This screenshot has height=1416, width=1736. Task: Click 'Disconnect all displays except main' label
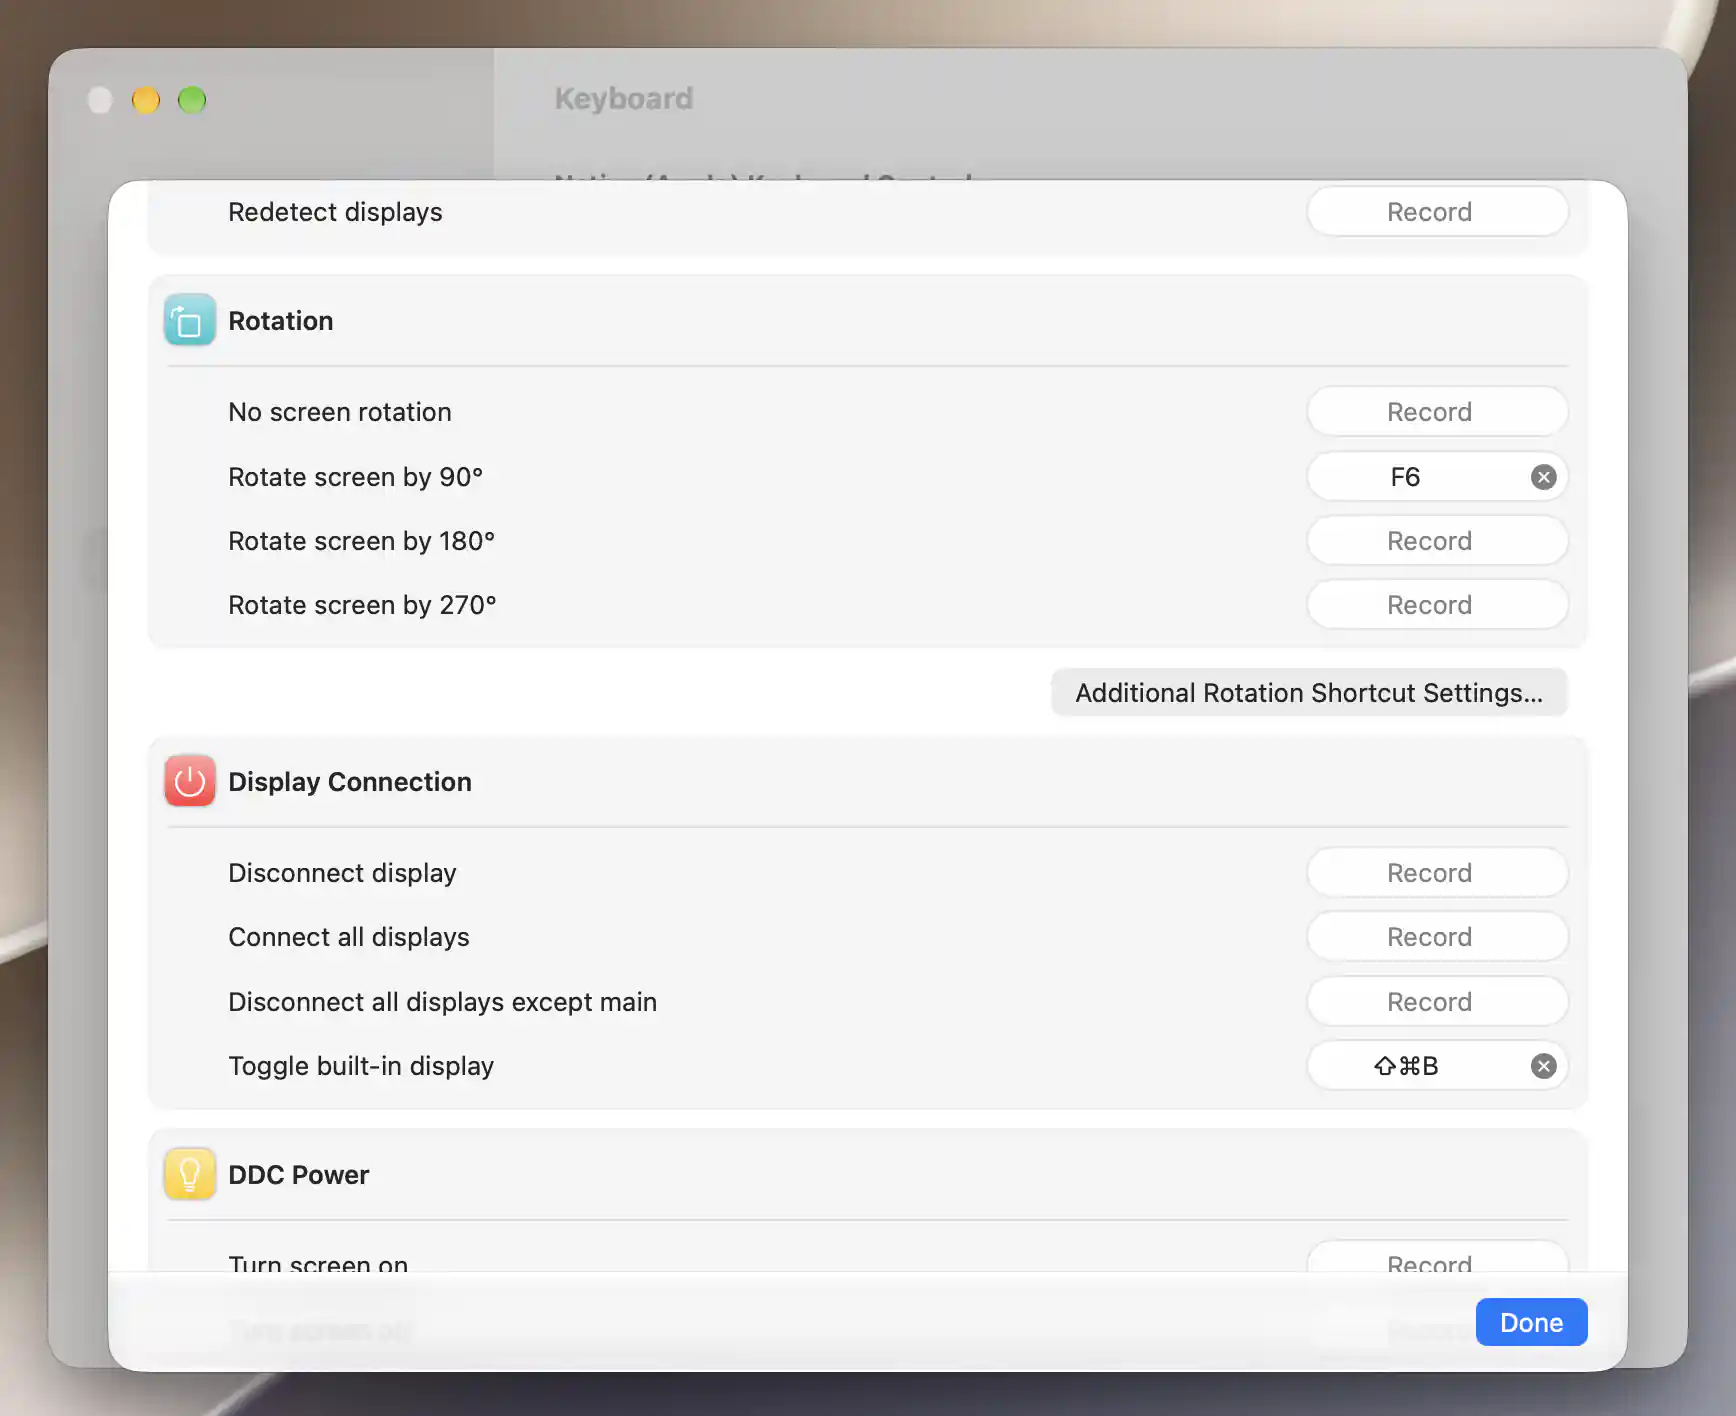click(x=443, y=1002)
